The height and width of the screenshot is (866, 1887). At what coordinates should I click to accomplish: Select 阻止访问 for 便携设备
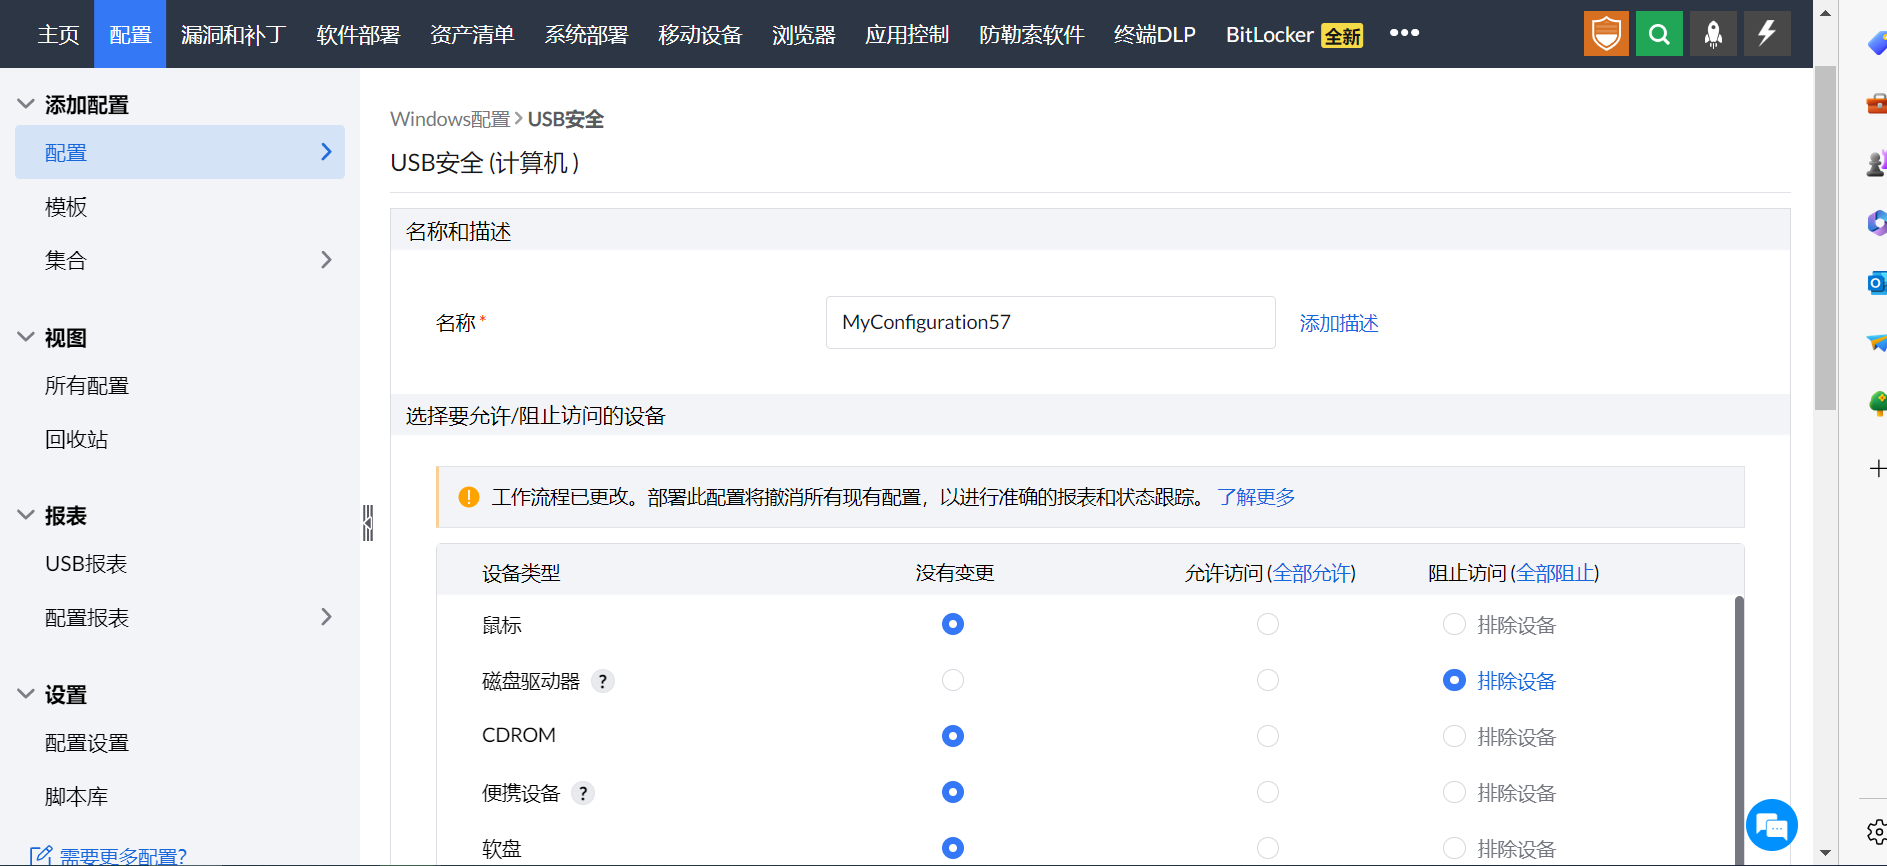(1454, 792)
